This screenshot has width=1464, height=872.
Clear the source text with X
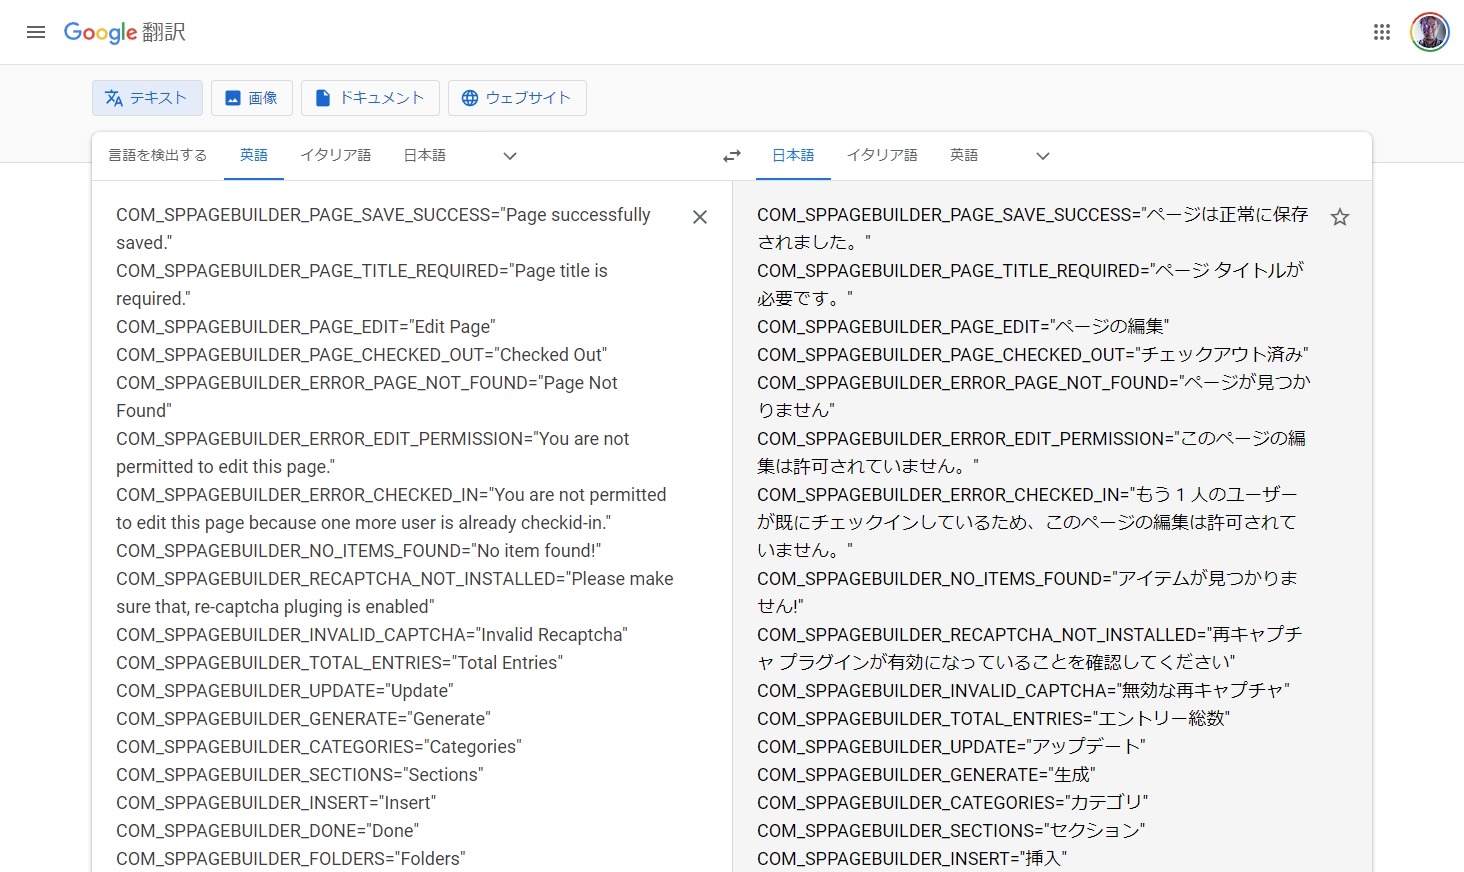(700, 217)
